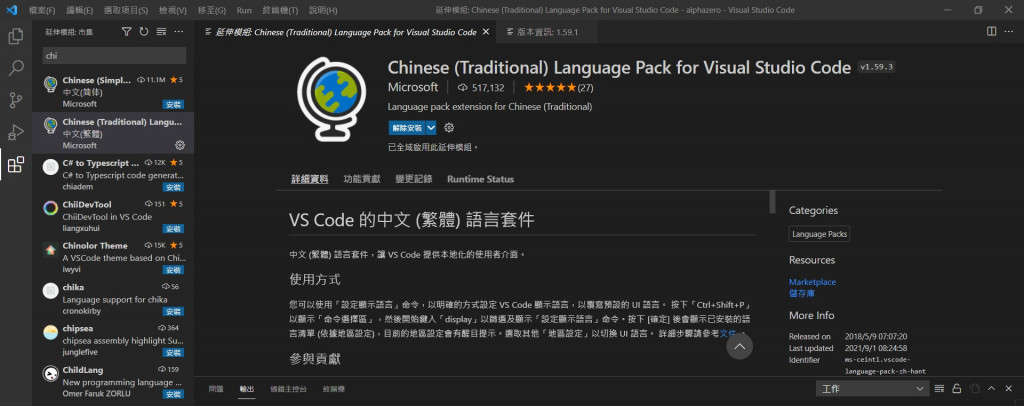Open extensions sidebar more actions menu
Screen dimensions: 1024x406
(x=179, y=31)
